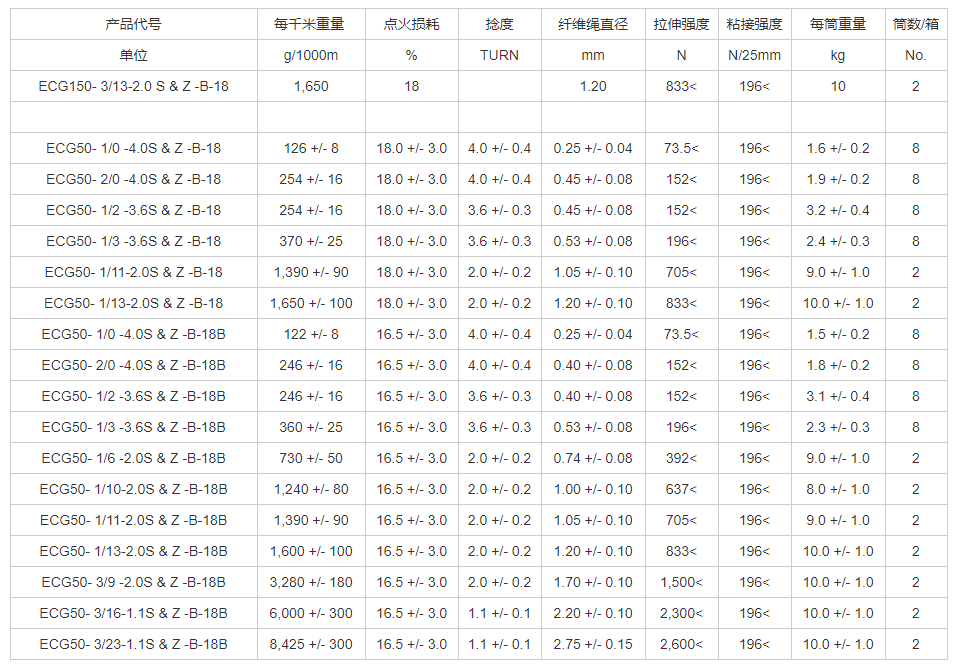Select the 每筒重量 column header

pos(836,25)
